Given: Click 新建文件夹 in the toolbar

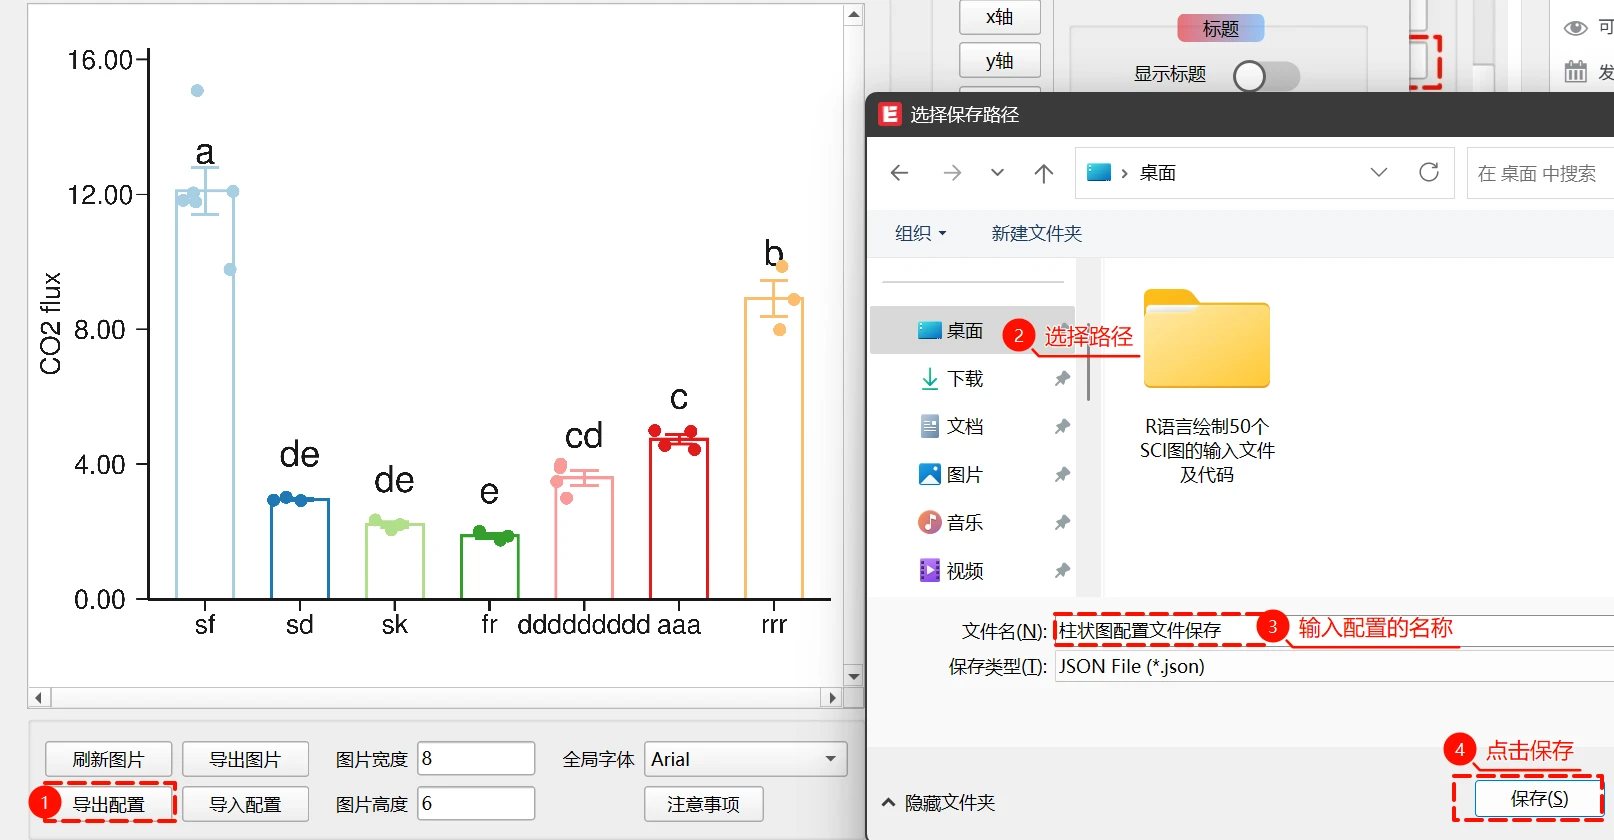Looking at the screenshot, I should [1036, 233].
